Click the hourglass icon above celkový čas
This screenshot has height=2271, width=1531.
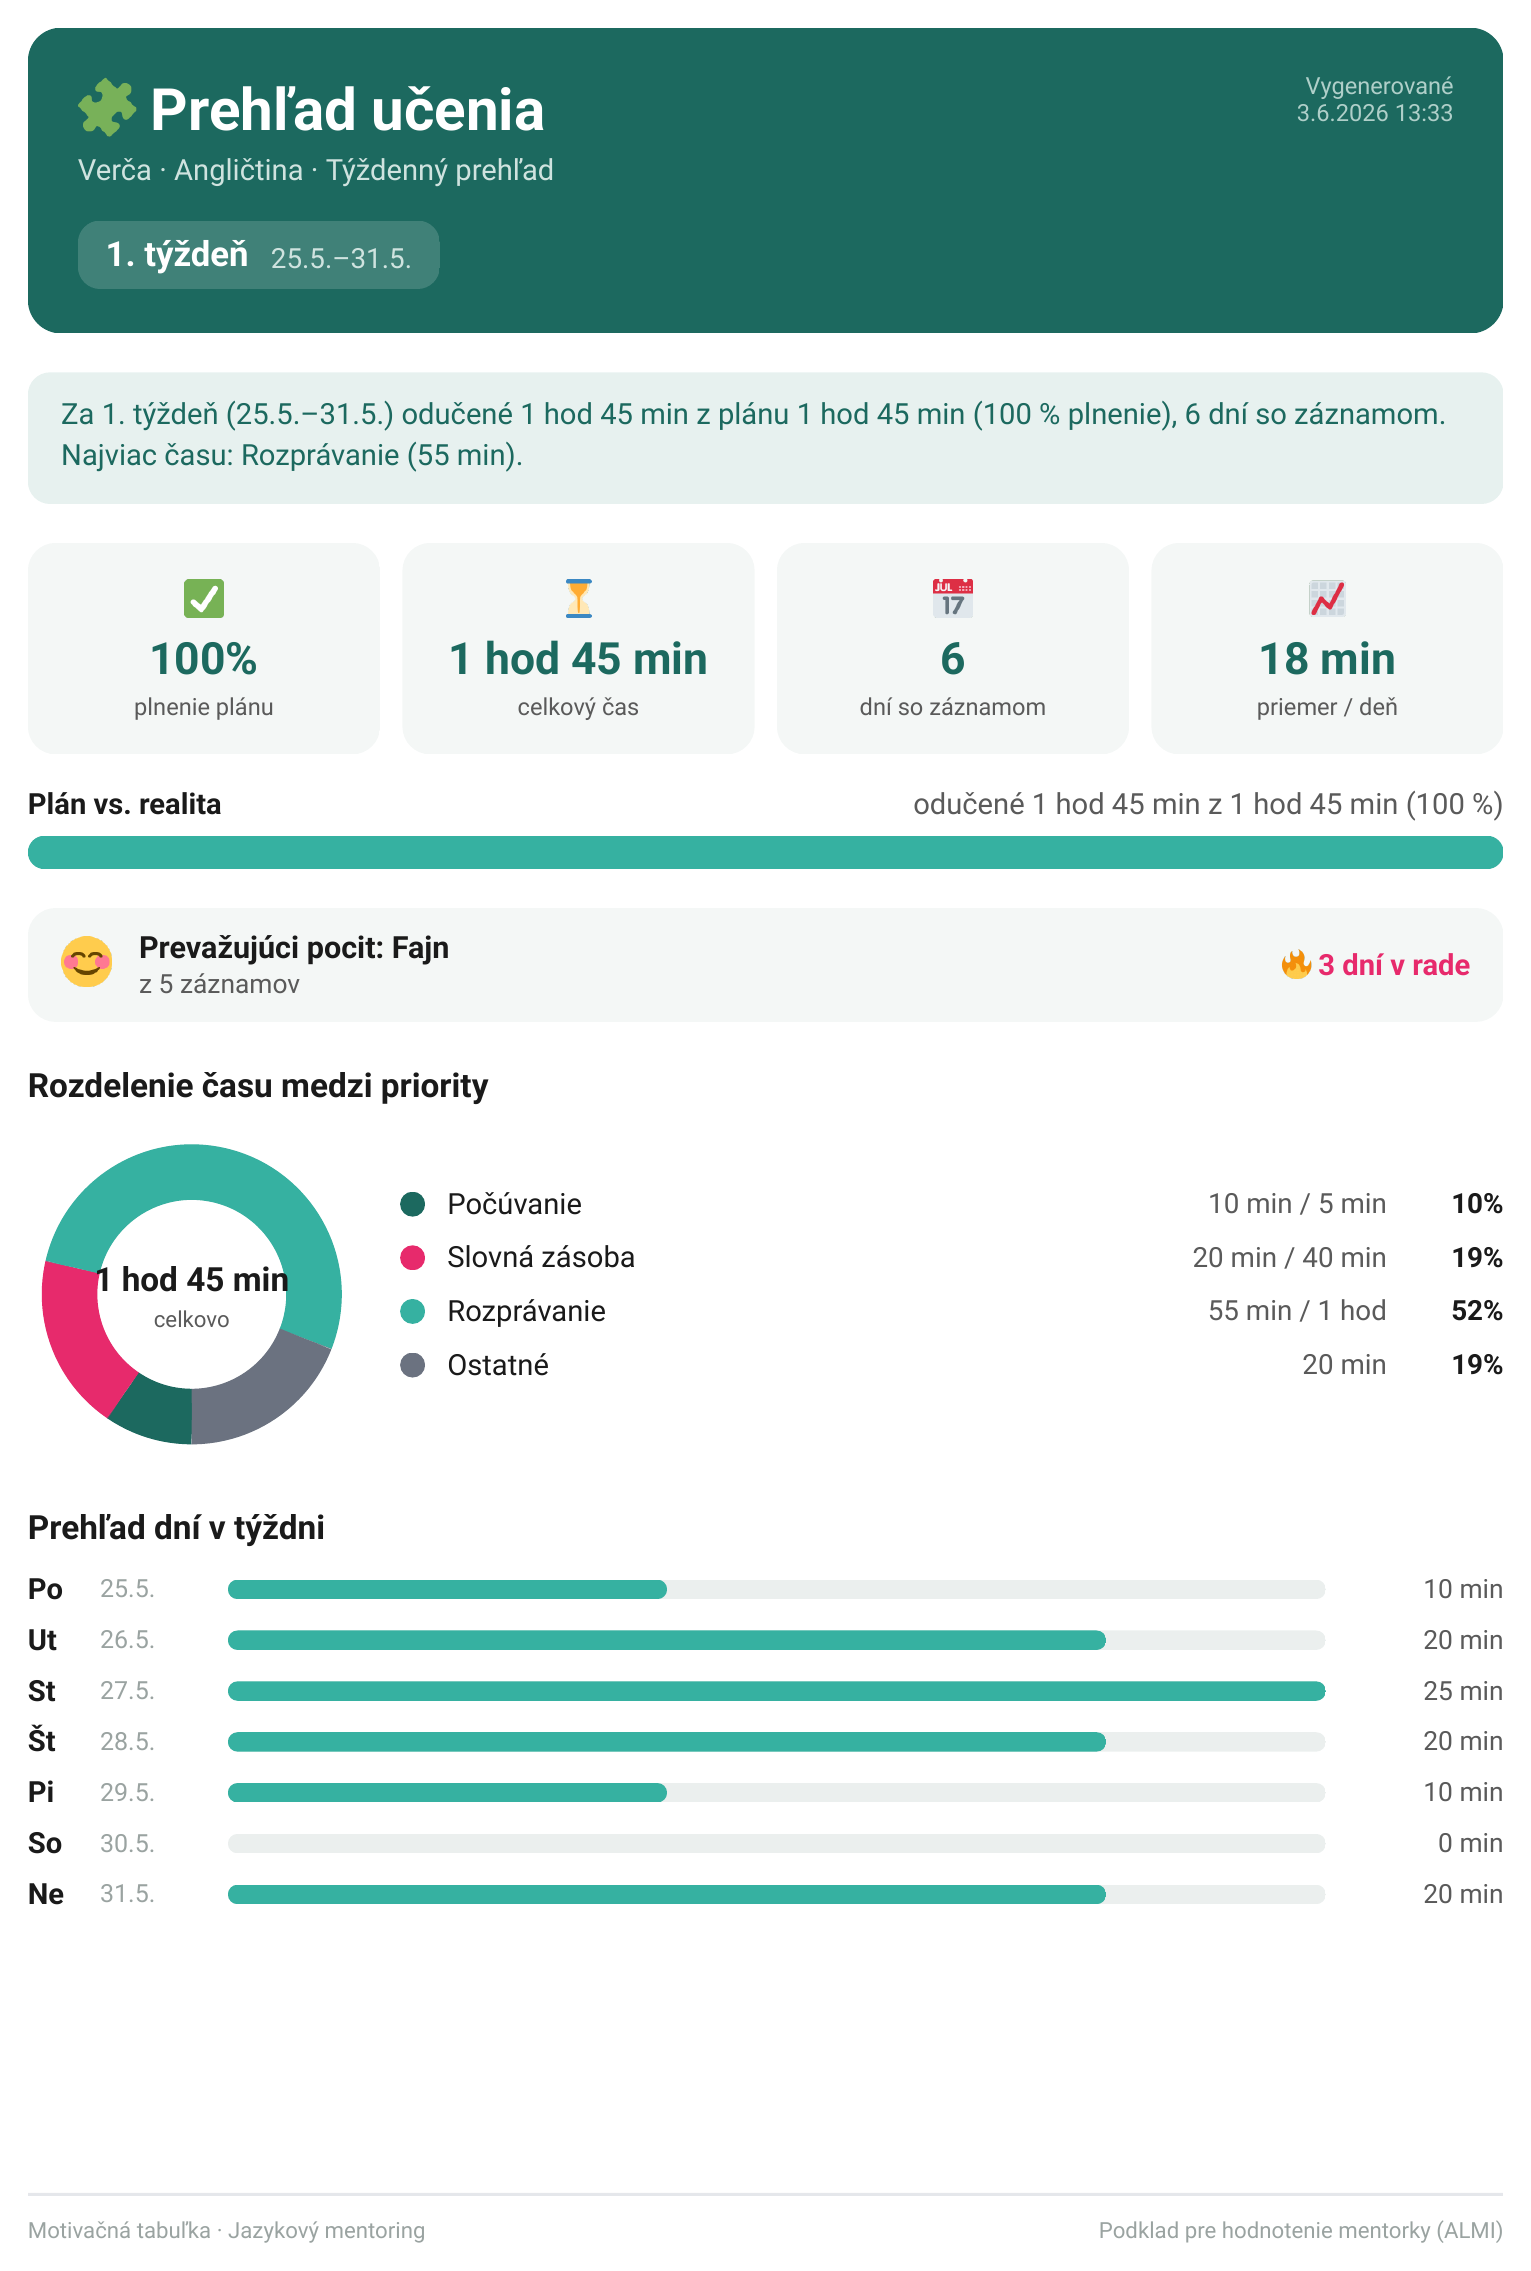pyautogui.click(x=578, y=598)
